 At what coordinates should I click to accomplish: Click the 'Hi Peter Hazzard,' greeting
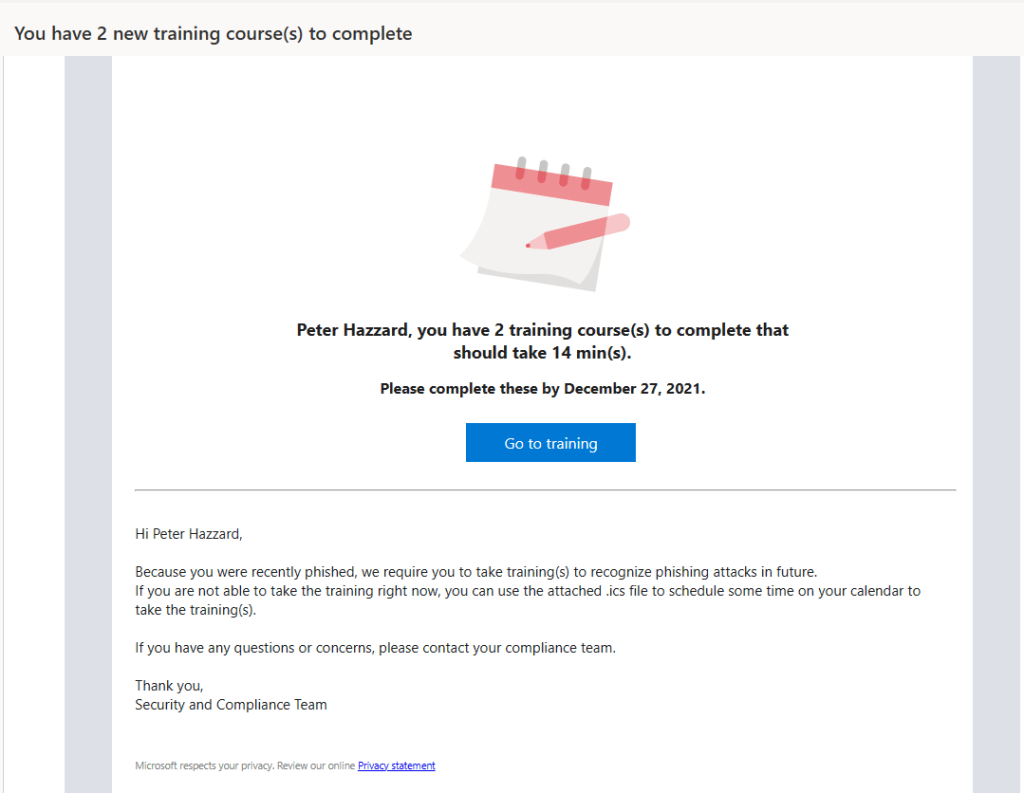coord(189,534)
